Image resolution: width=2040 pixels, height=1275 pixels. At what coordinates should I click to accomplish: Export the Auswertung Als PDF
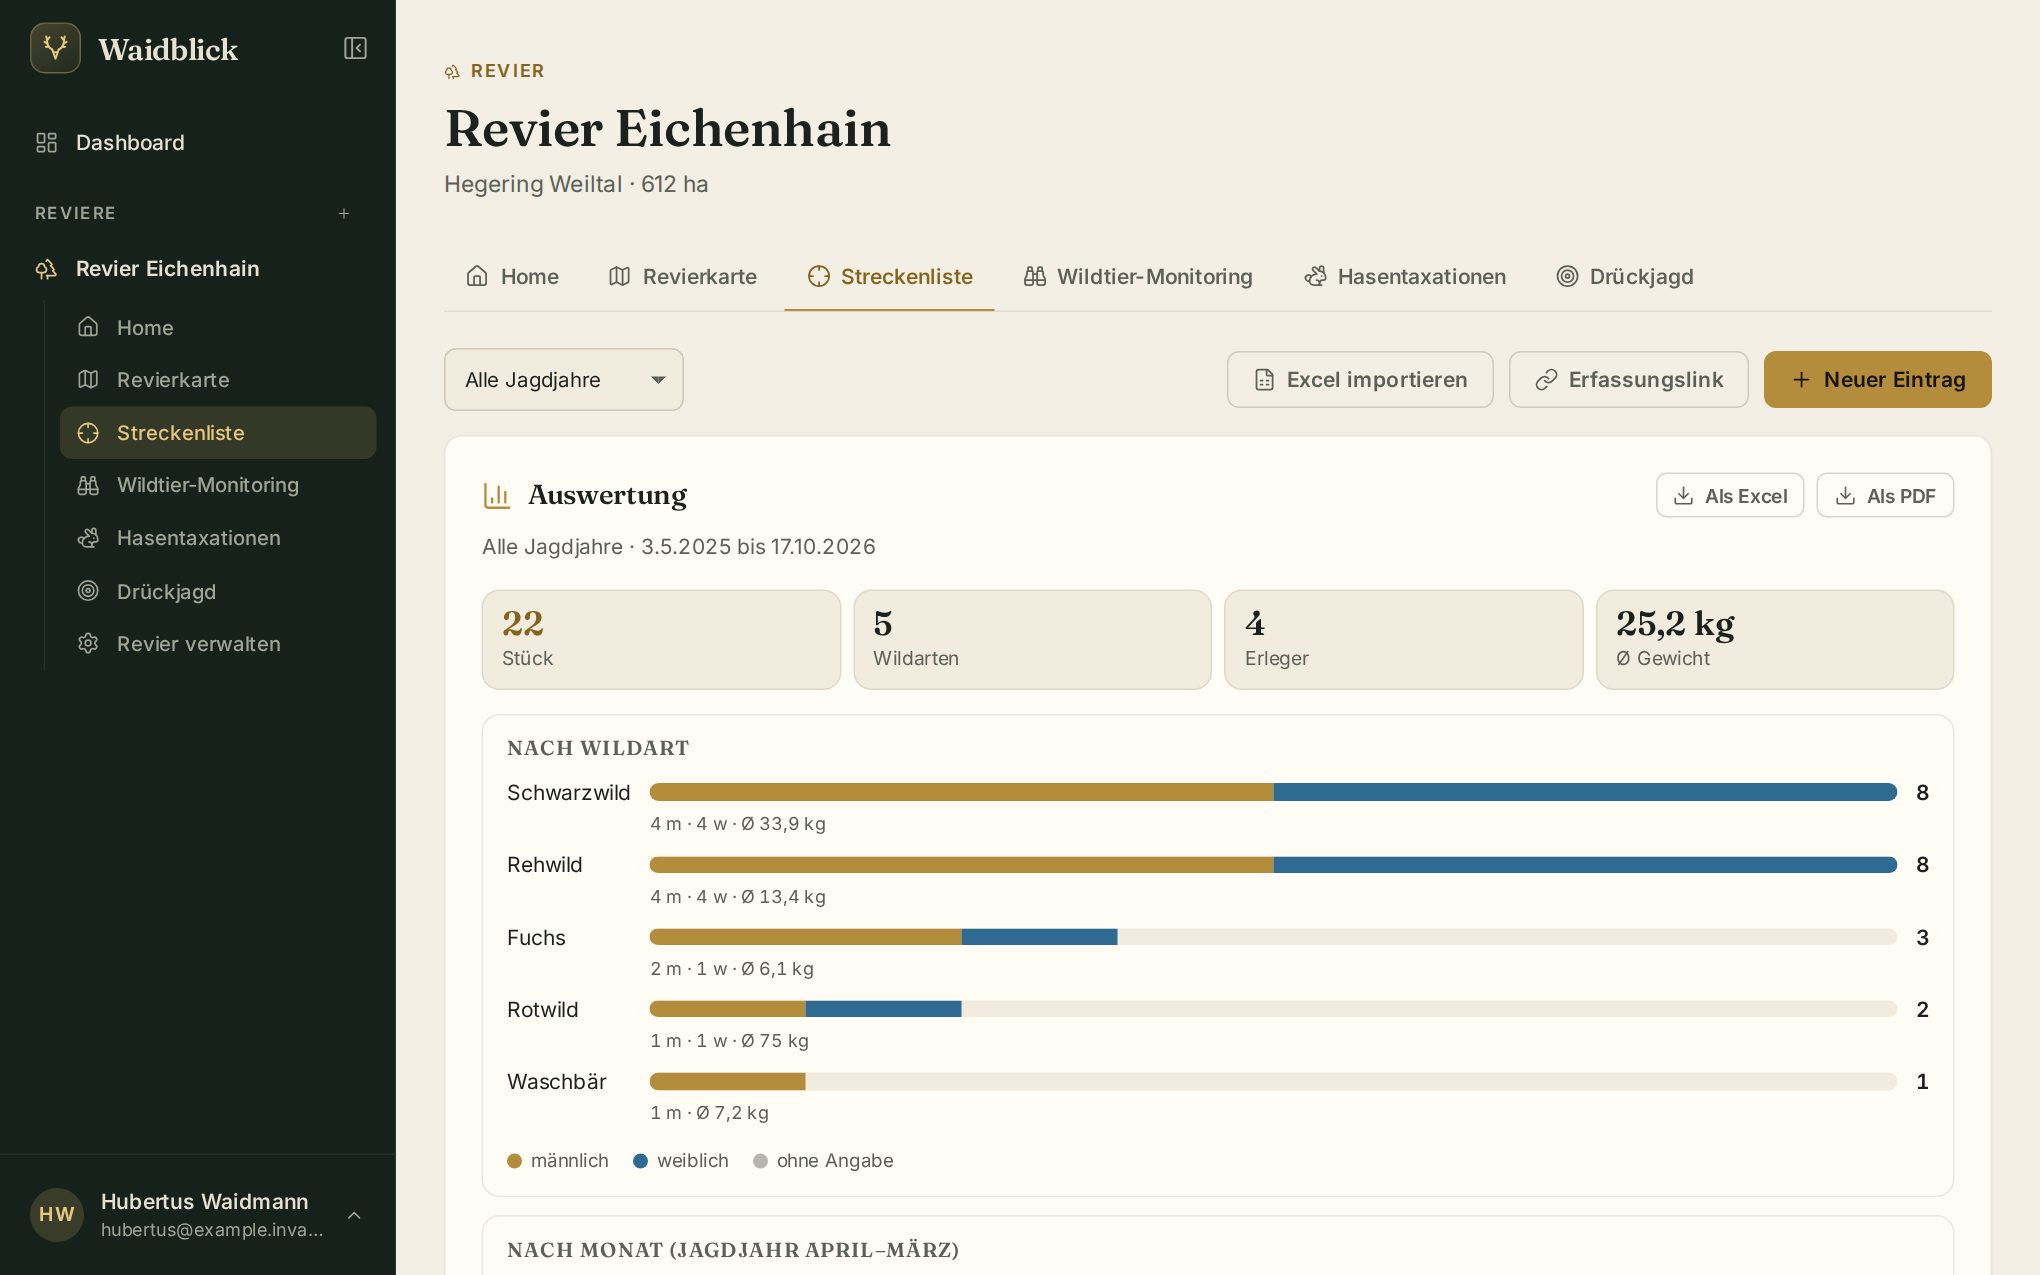(1885, 496)
